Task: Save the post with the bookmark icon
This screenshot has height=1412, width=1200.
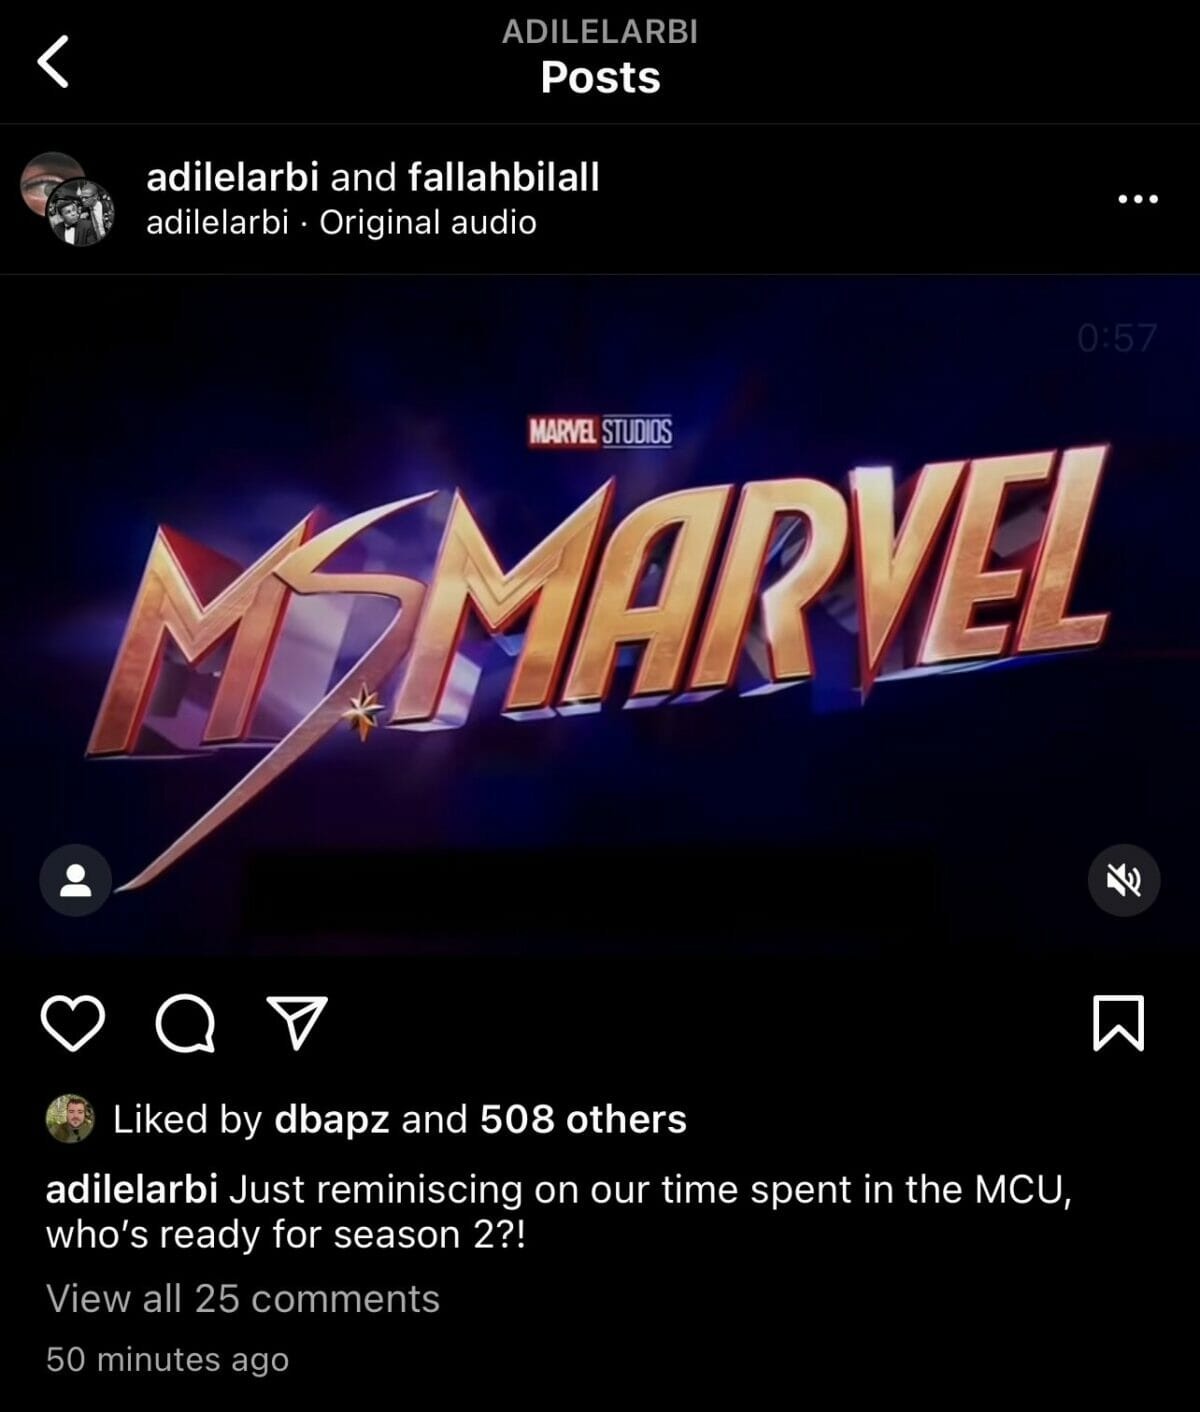Action: coord(1118,1023)
